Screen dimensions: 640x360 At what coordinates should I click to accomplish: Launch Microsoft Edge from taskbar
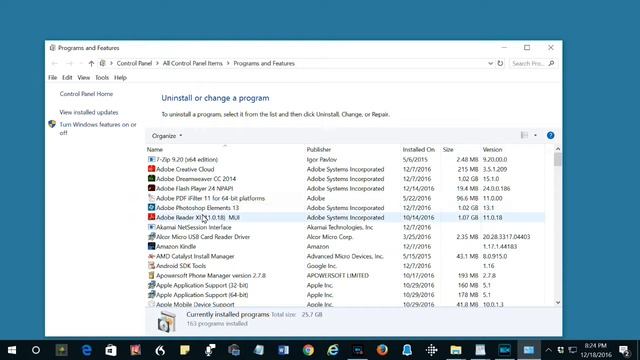(x=87, y=350)
